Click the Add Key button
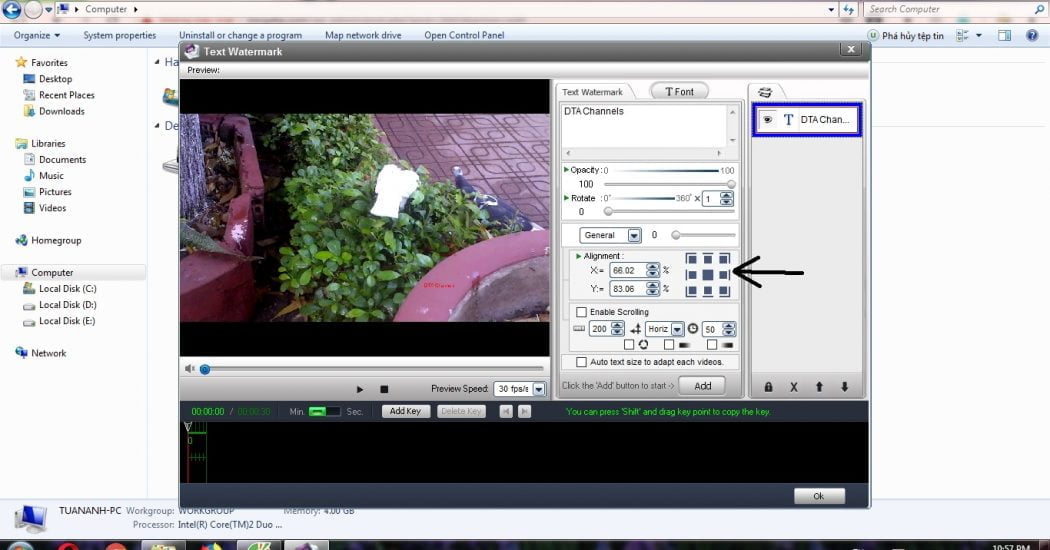 [405, 411]
